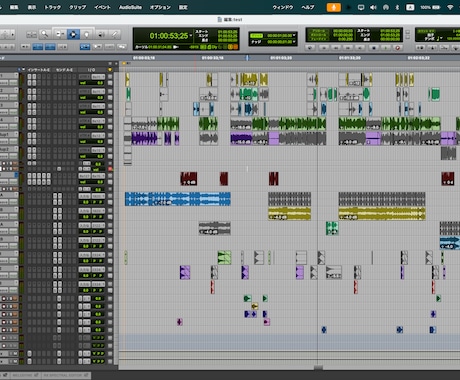Open the クリップ menu
Screen dimensions: 460x380
click(x=77, y=7)
